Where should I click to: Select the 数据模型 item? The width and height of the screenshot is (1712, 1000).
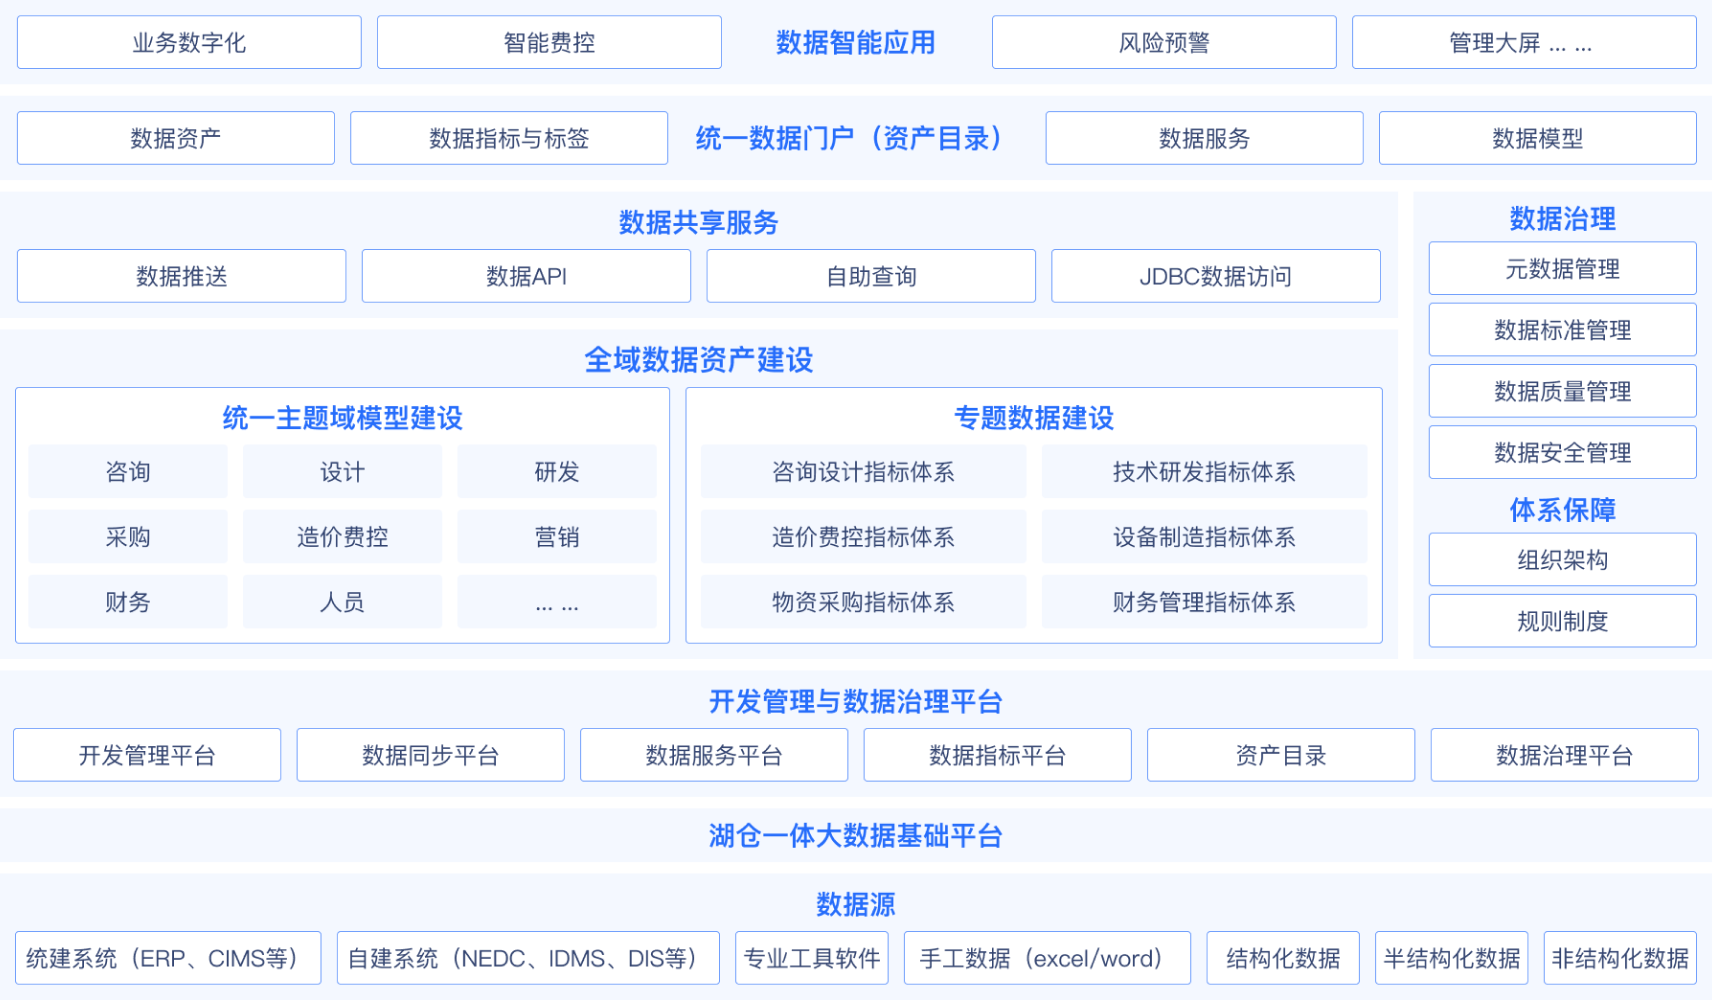pos(1537,138)
